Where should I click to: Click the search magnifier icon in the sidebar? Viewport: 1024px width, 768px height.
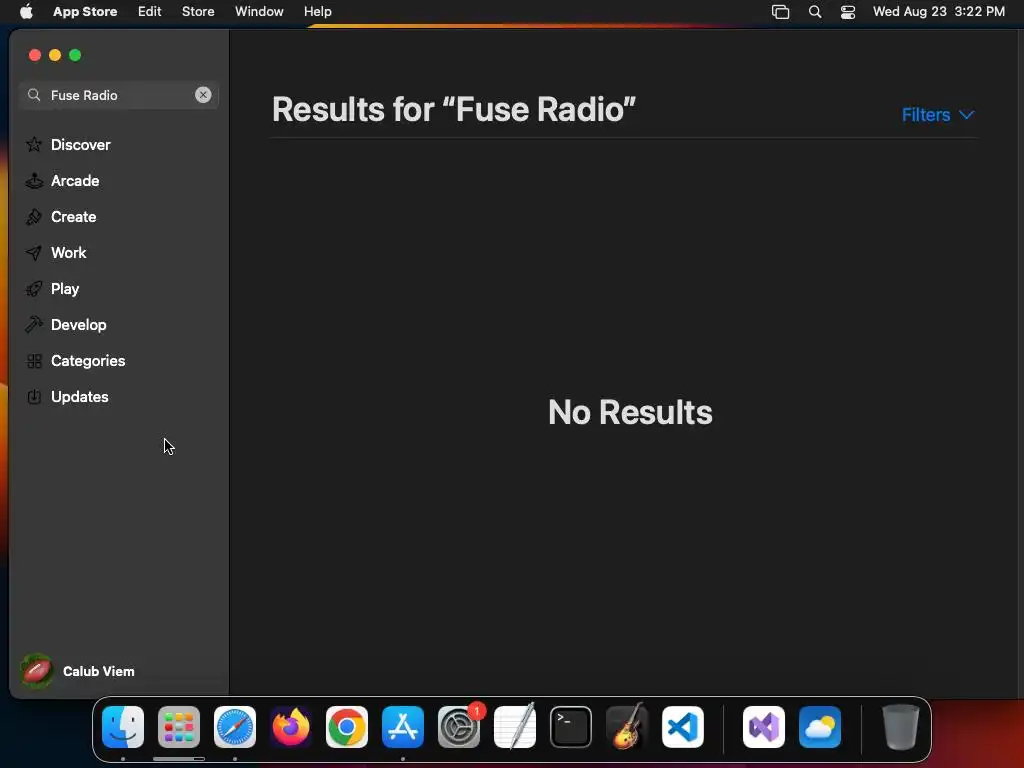point(34,95)
